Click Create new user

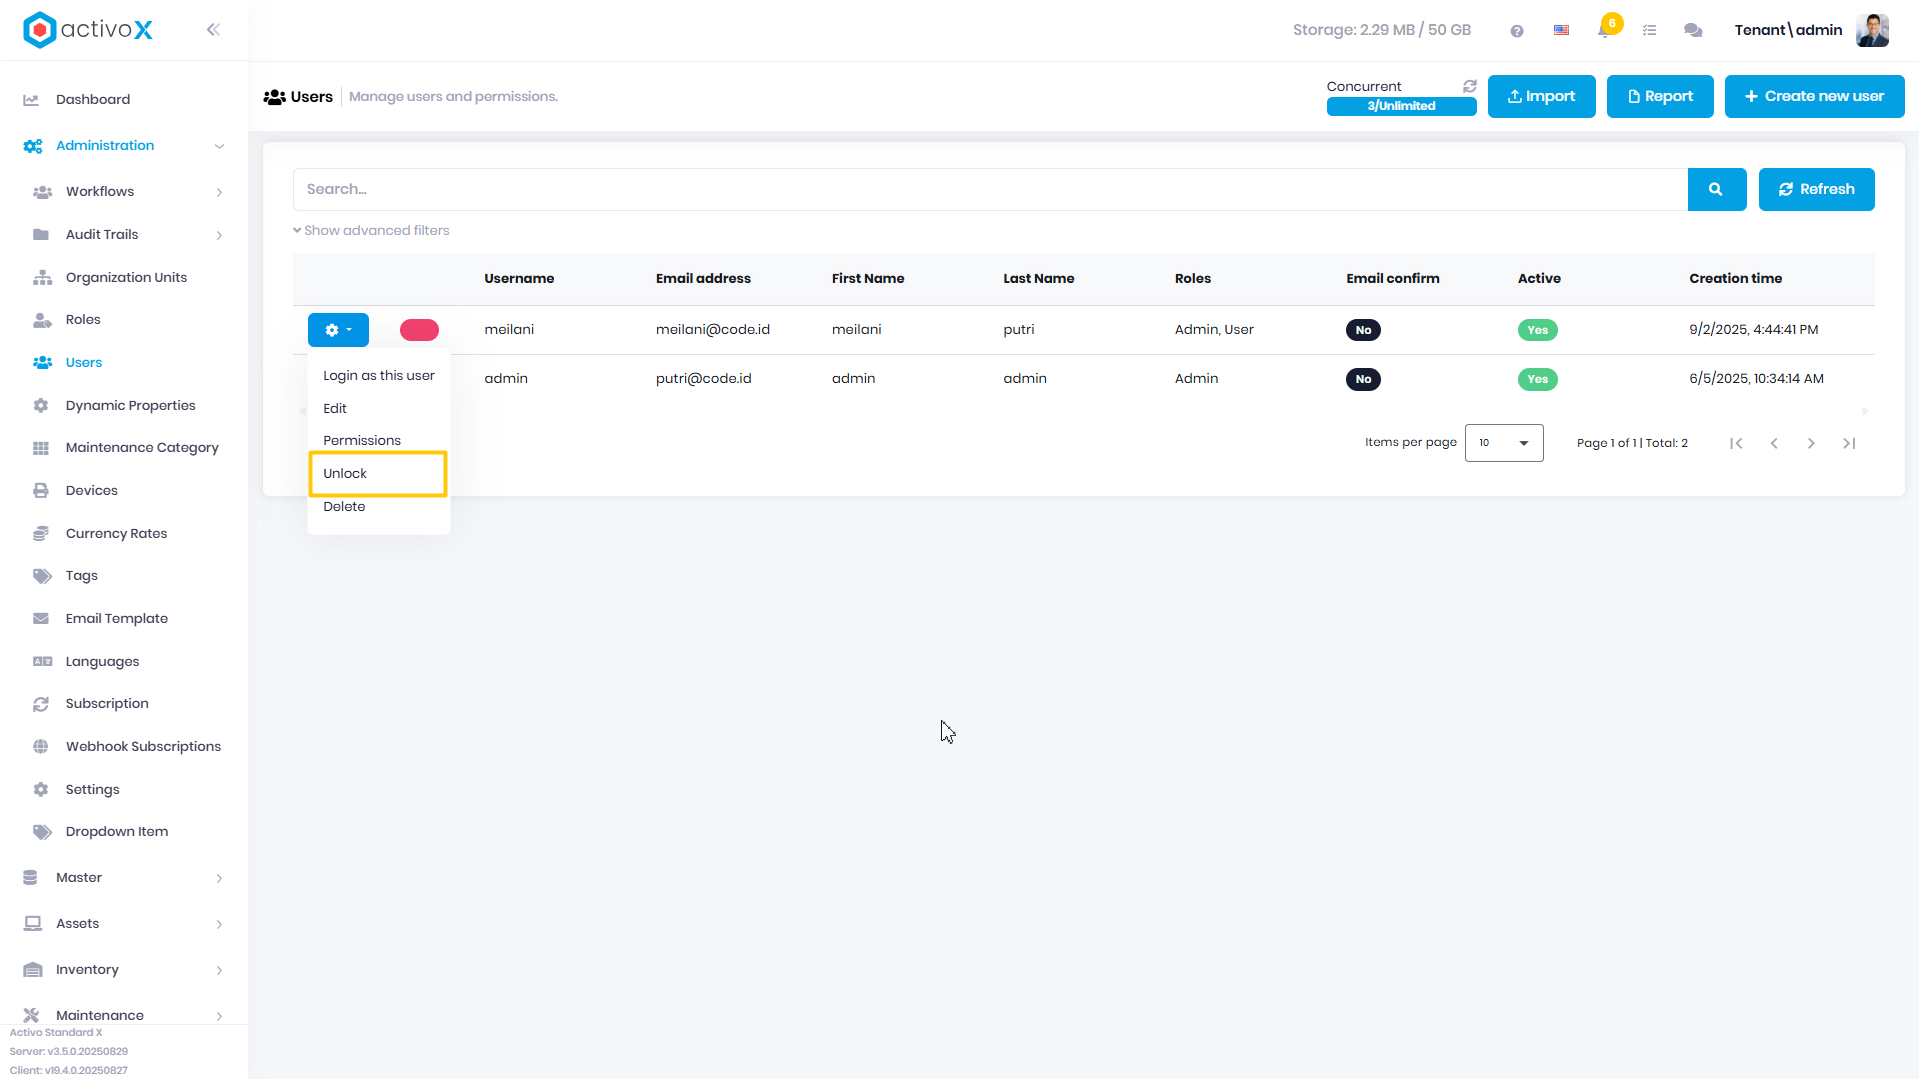tap(1814, 96)
